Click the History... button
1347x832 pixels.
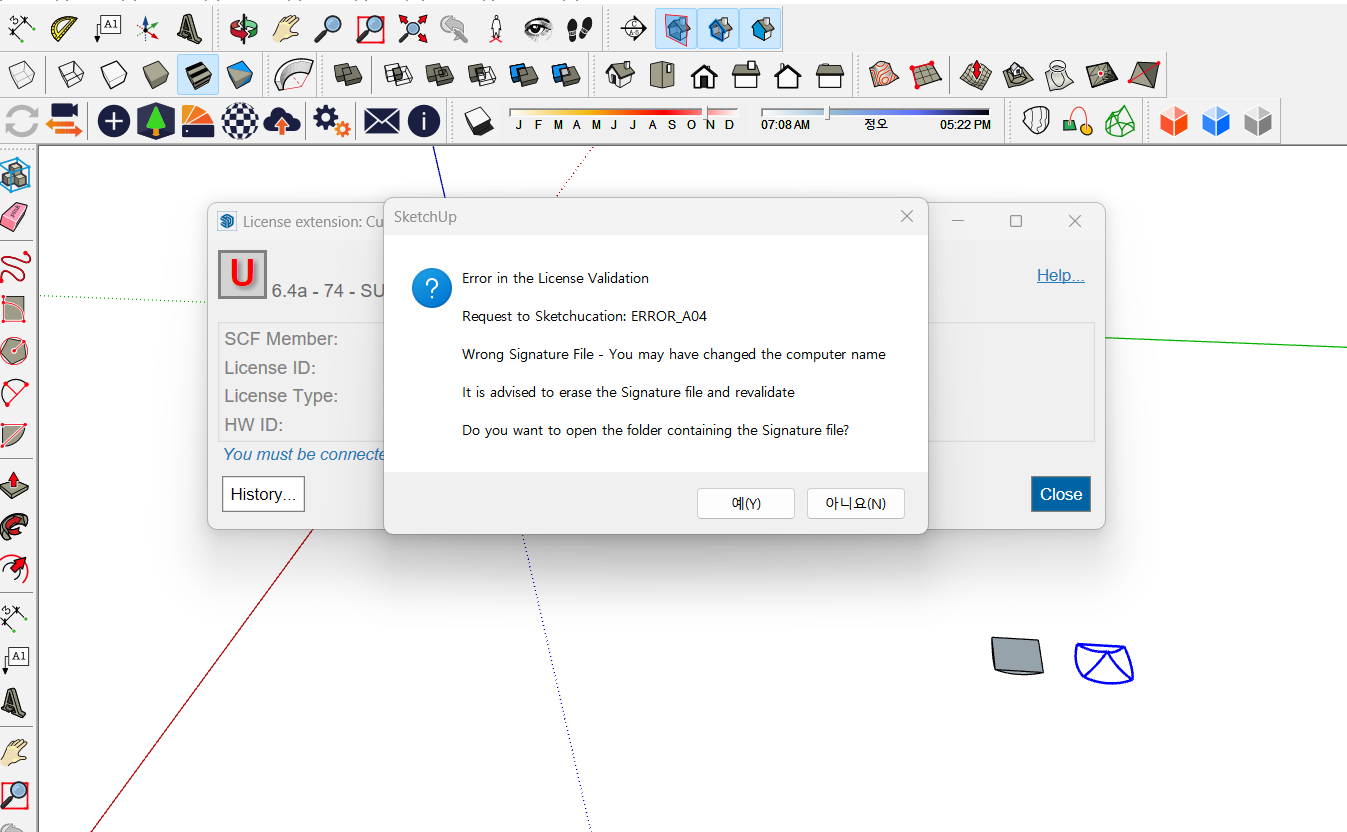click(x=263, y=494)
